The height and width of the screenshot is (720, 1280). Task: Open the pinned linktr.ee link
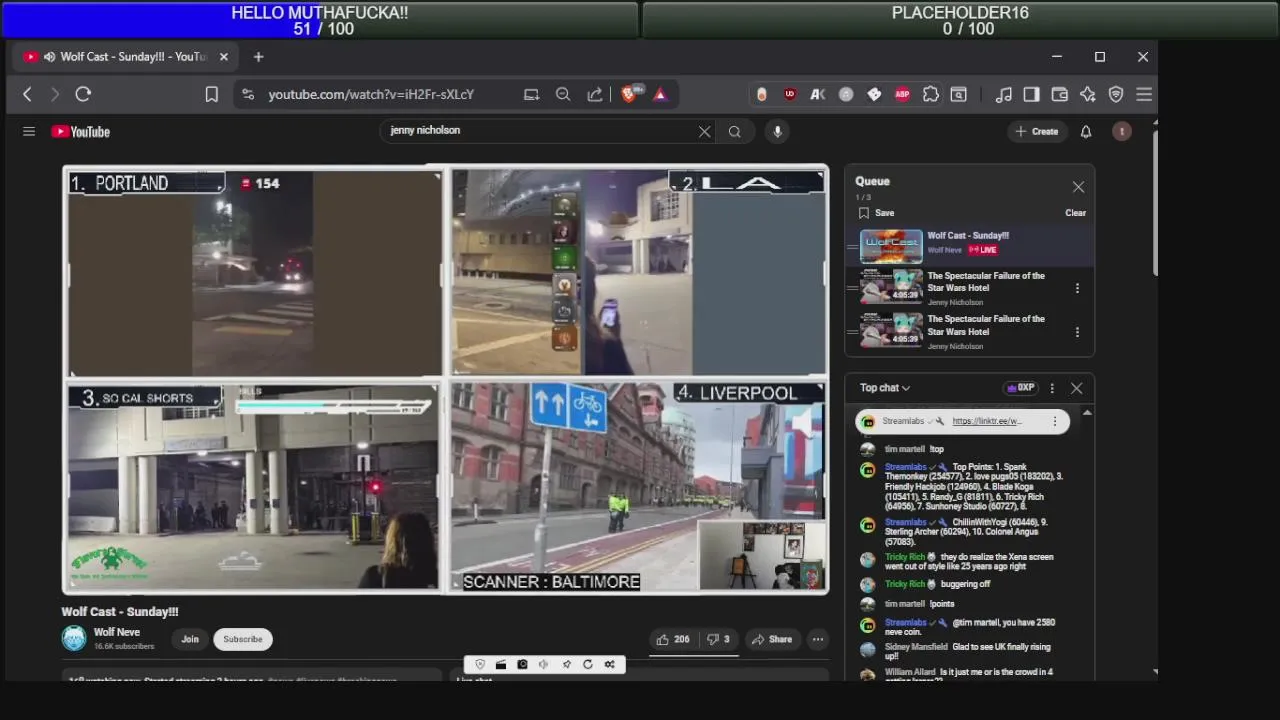pyautogui.click(x=987, y=421)
